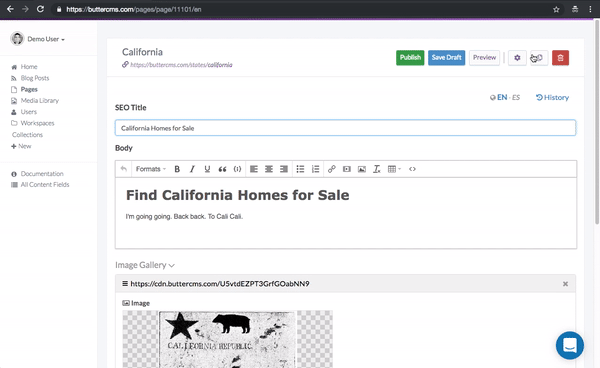Align text center in editor
This screenshot has width=600, height=368.
[x=269, y=169]
